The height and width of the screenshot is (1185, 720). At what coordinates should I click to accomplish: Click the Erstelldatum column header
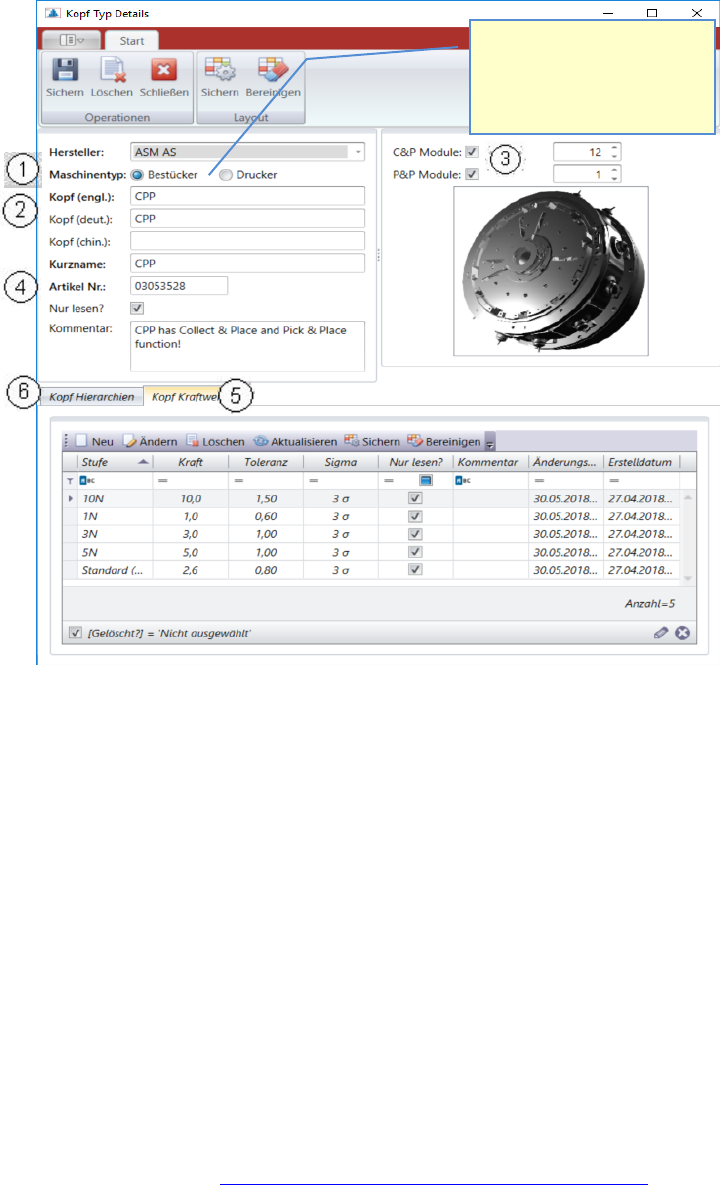pyautogui.click(x=641, y=462)
